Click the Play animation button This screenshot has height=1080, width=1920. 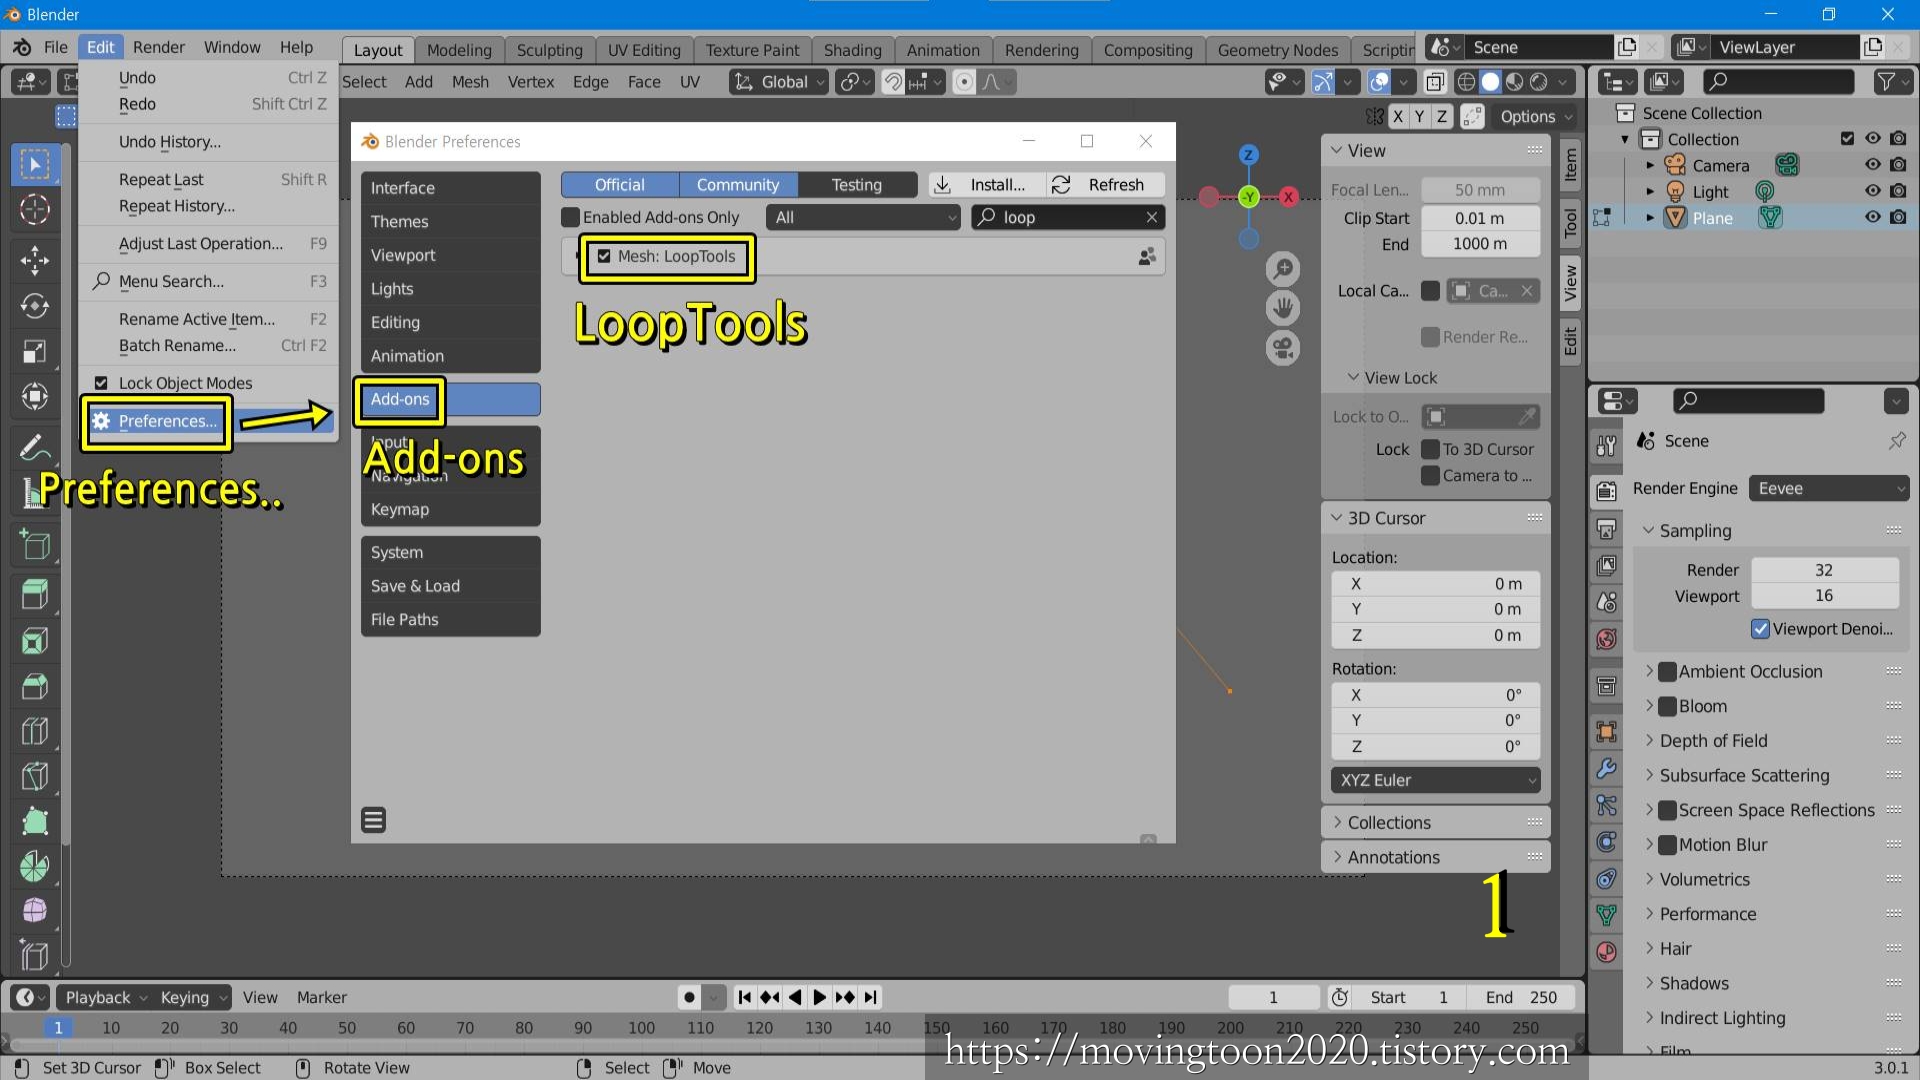click(x=820, y=997)
